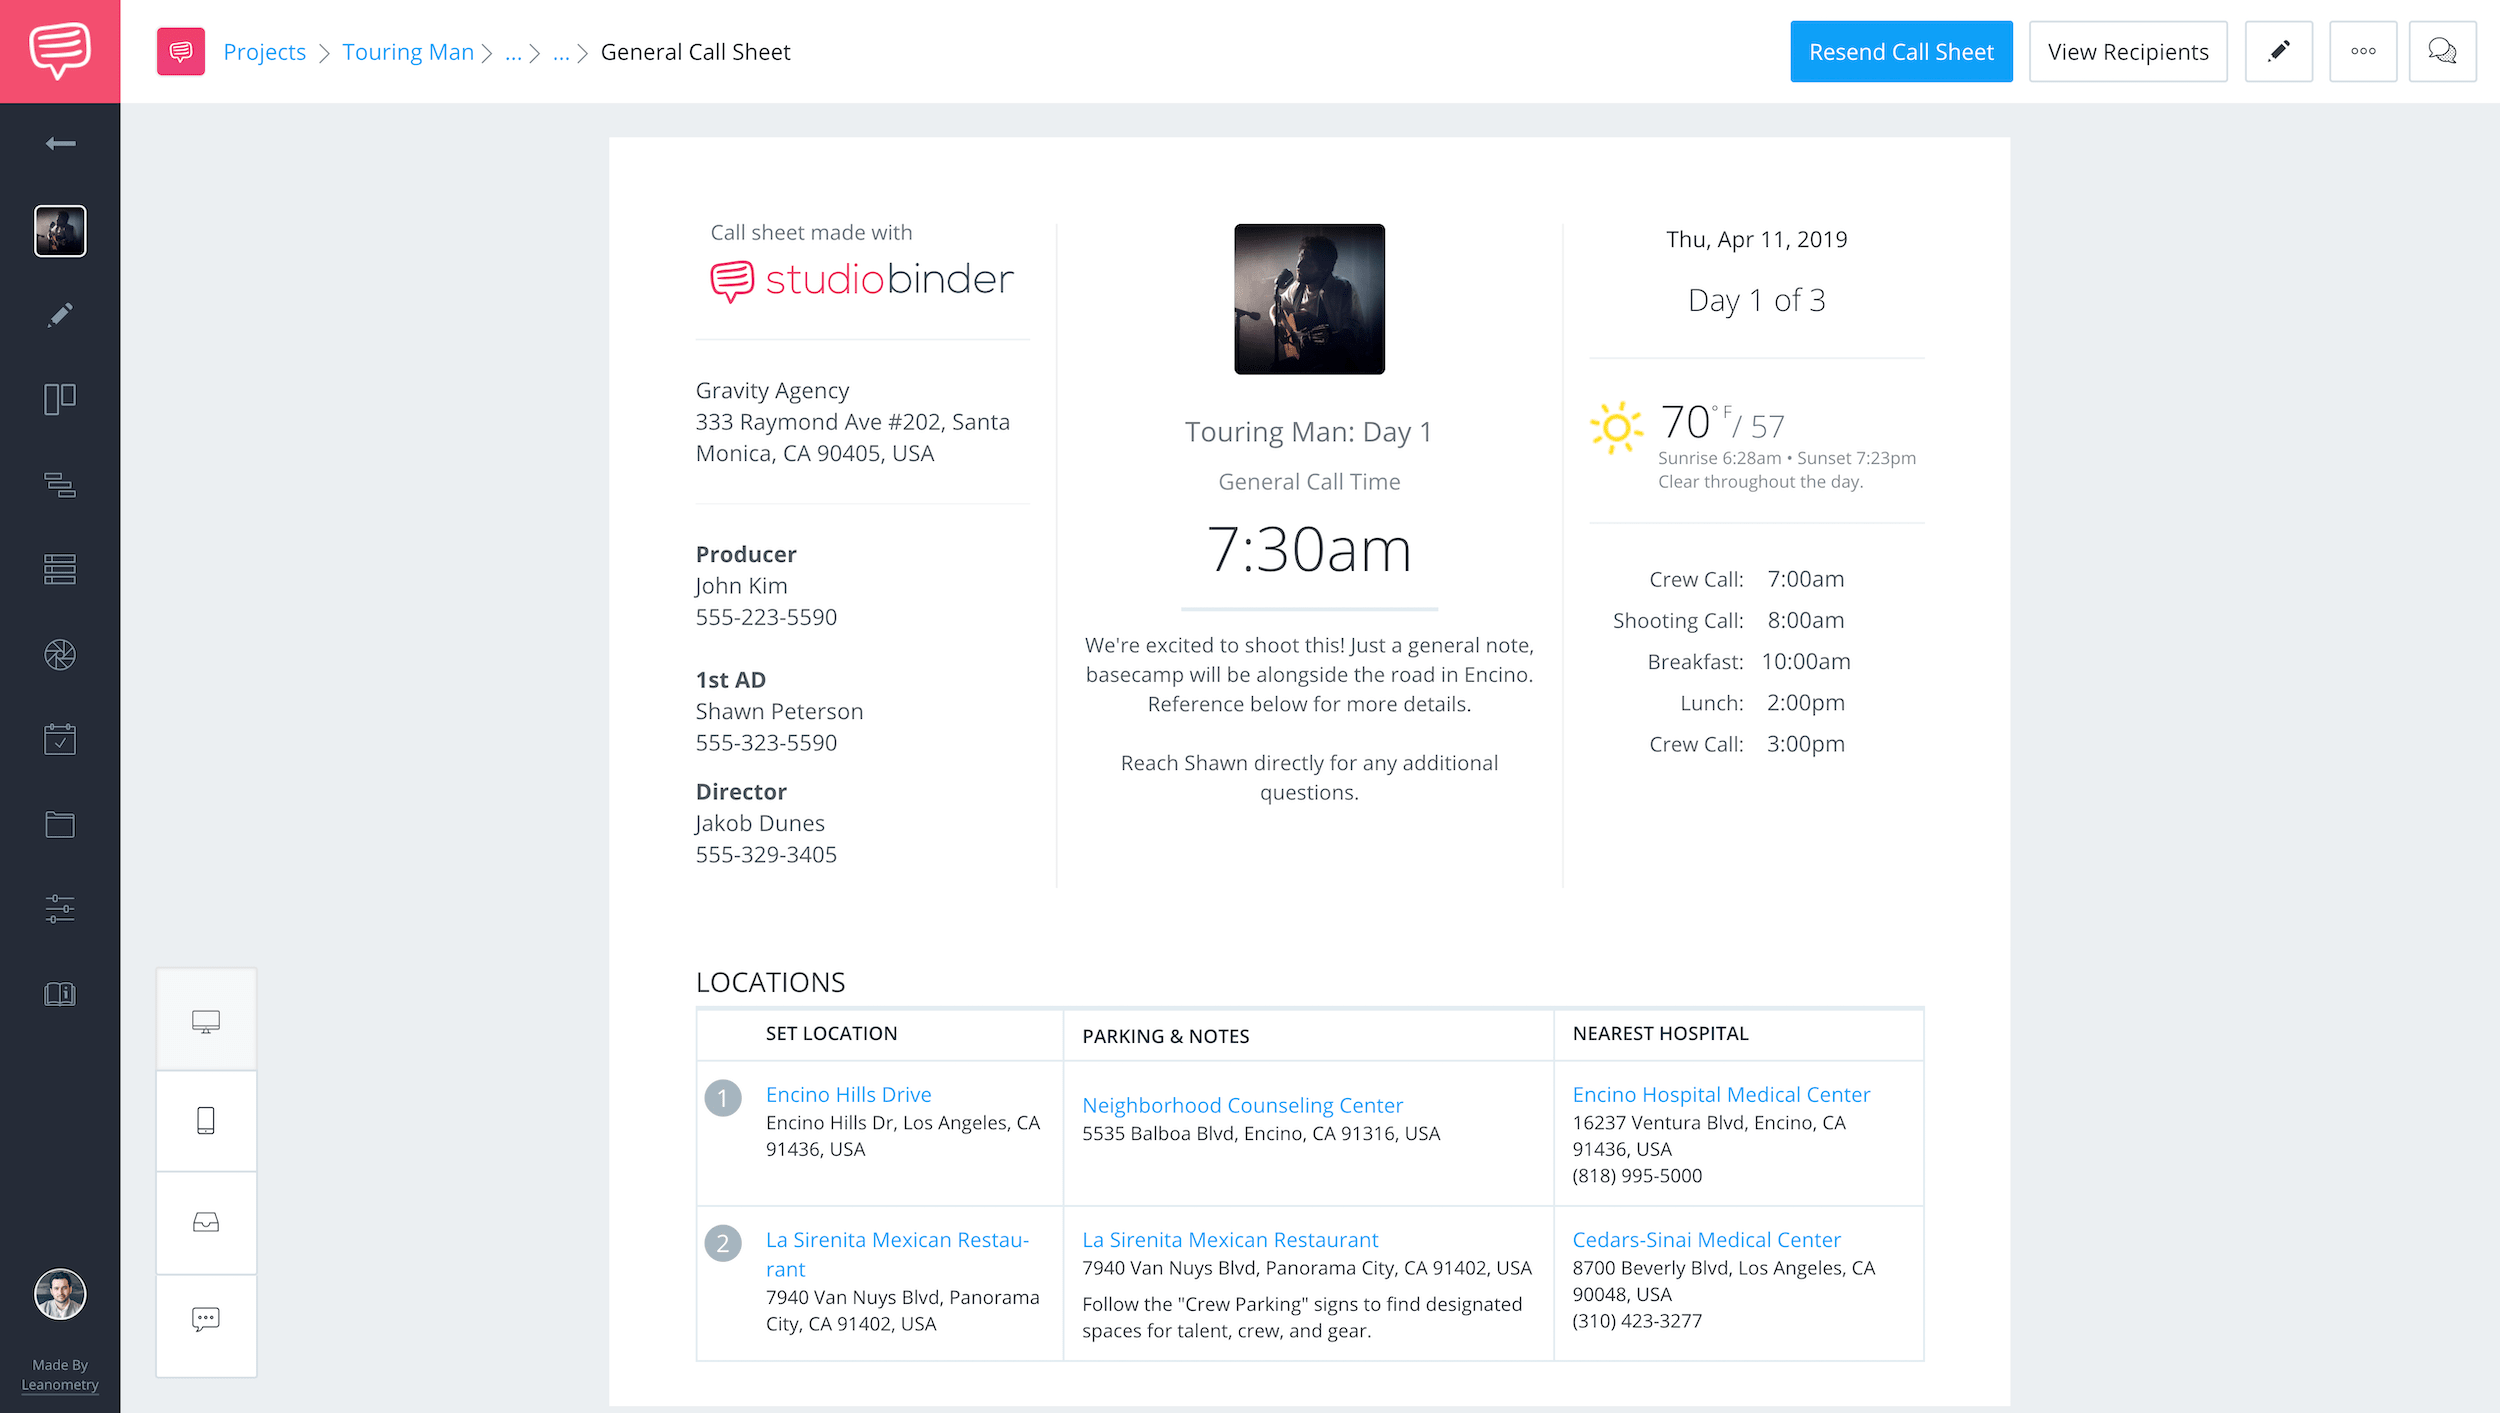Click user profile thumbnail in bottom sidebar
The height and width of the screenshot is (1413, 2500).
tap(60, 1293)
